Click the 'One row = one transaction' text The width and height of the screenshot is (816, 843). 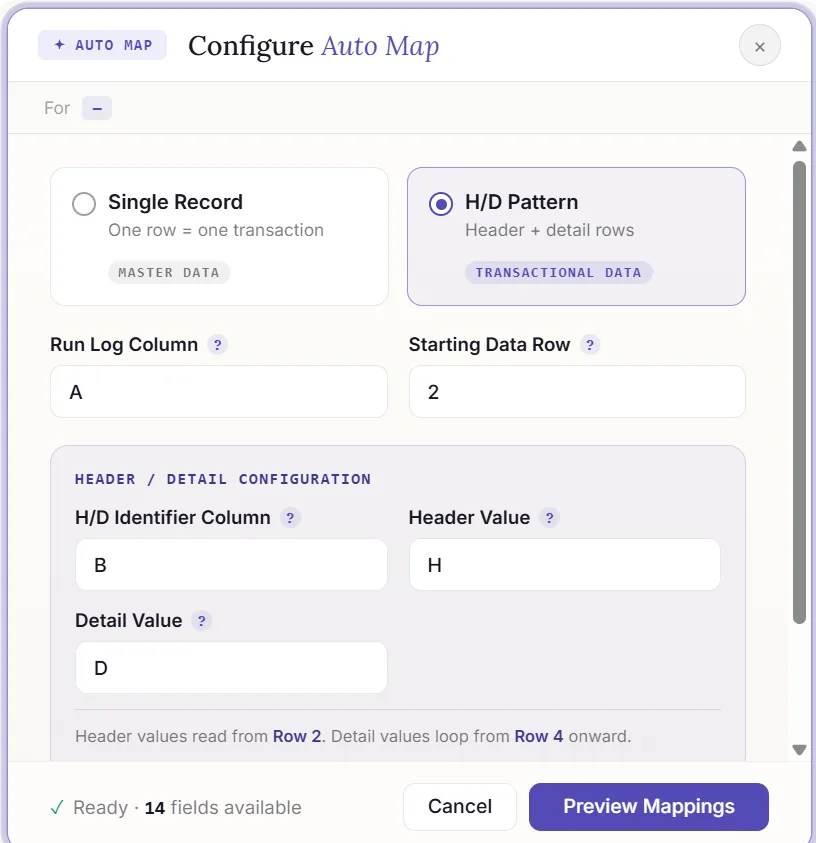pos(216,230)
